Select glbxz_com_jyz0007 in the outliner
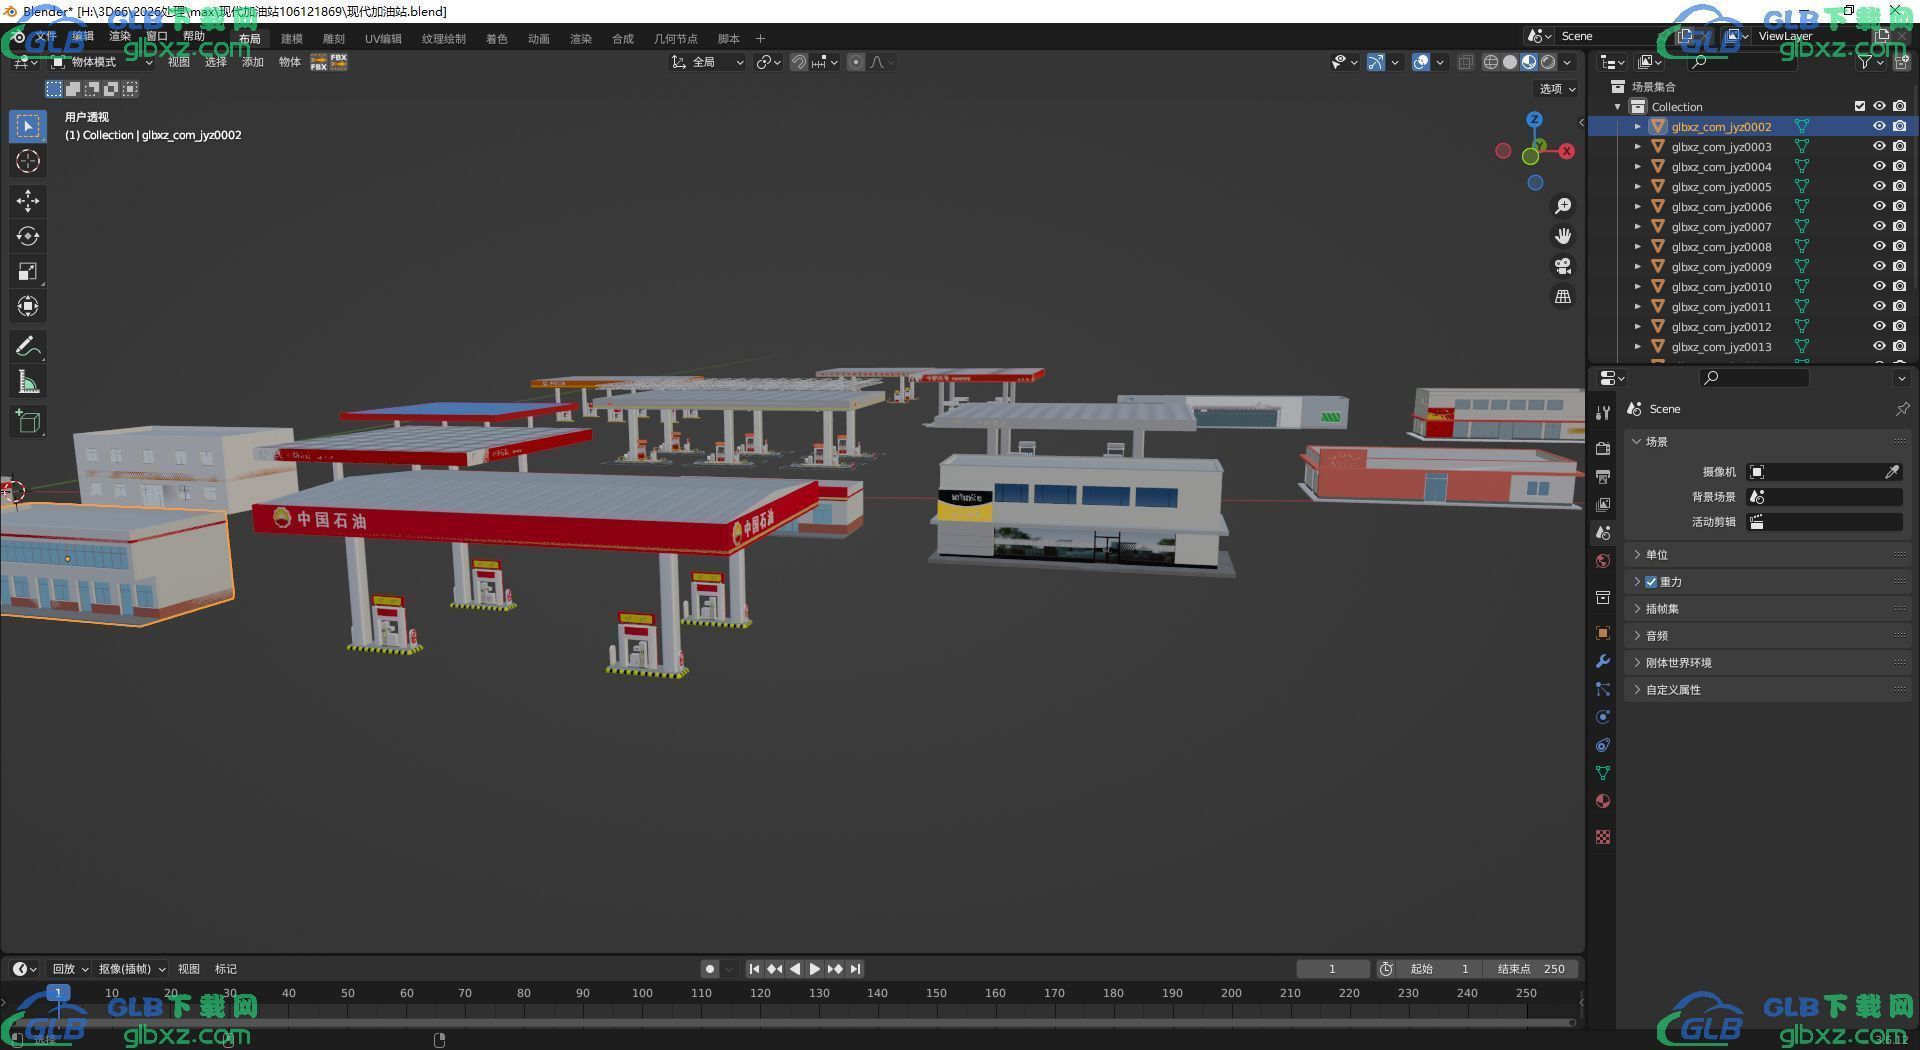Viewport: 1920px width, 1050px height. click(1721, 227)
